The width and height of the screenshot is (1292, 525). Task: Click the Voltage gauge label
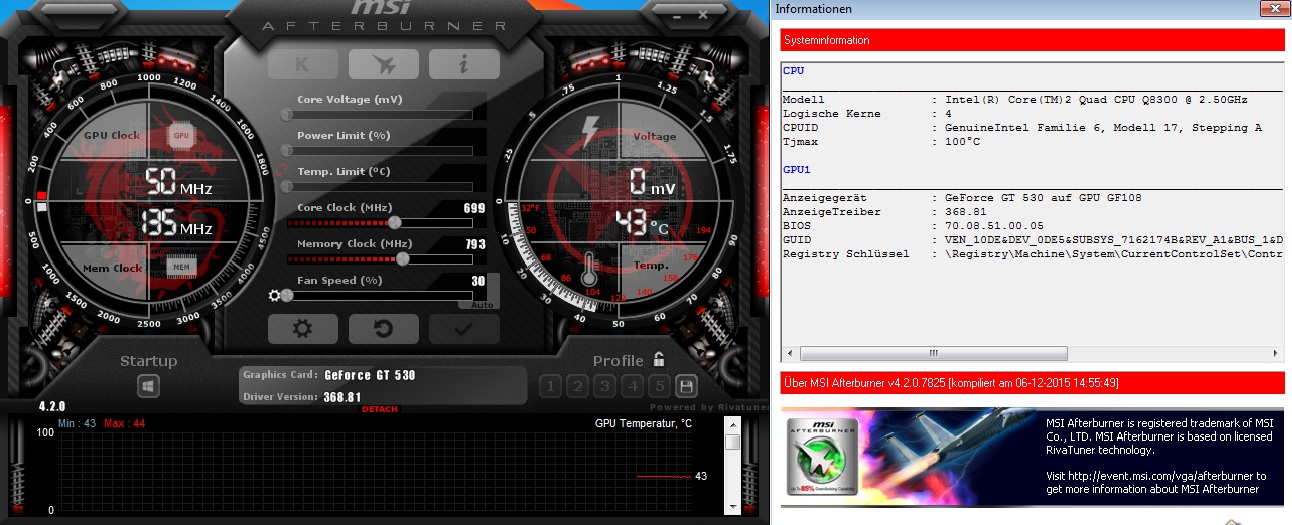655,136
